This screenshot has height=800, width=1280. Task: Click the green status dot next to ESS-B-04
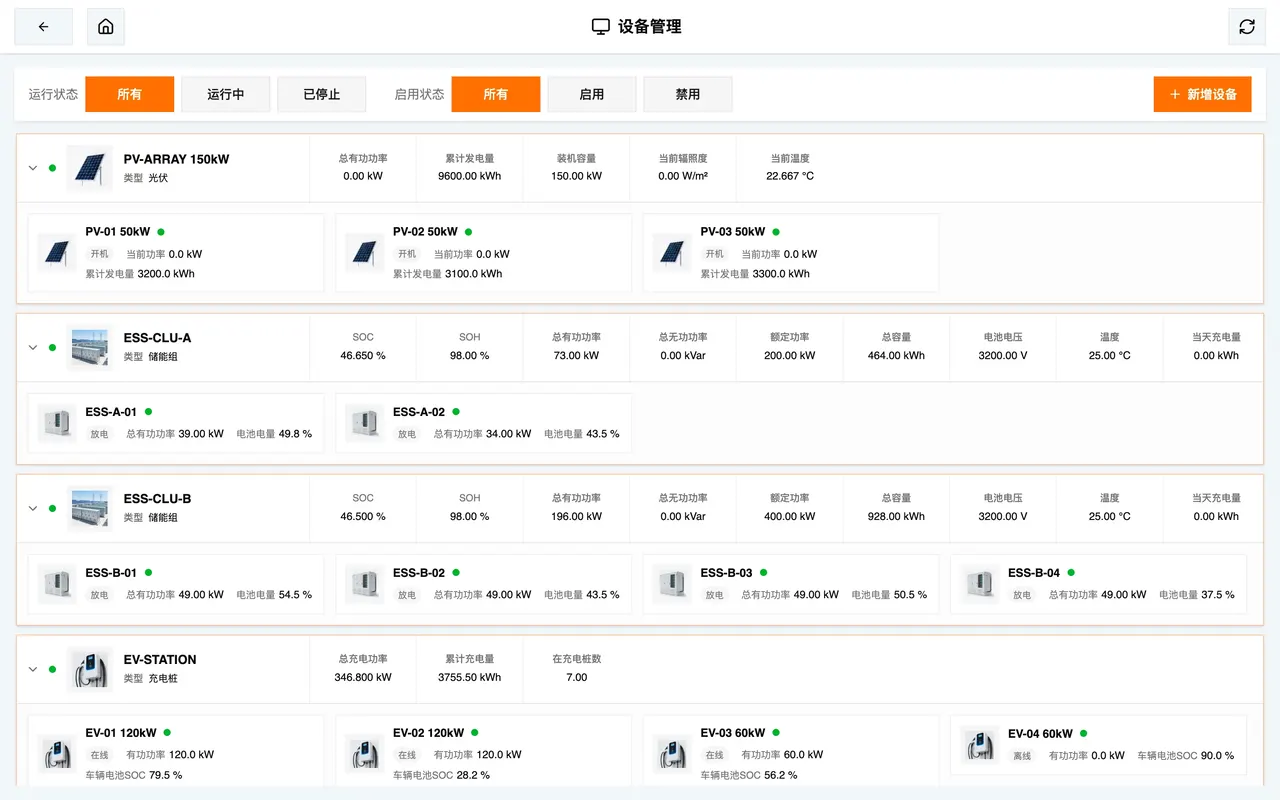(x=1071, y=573)
